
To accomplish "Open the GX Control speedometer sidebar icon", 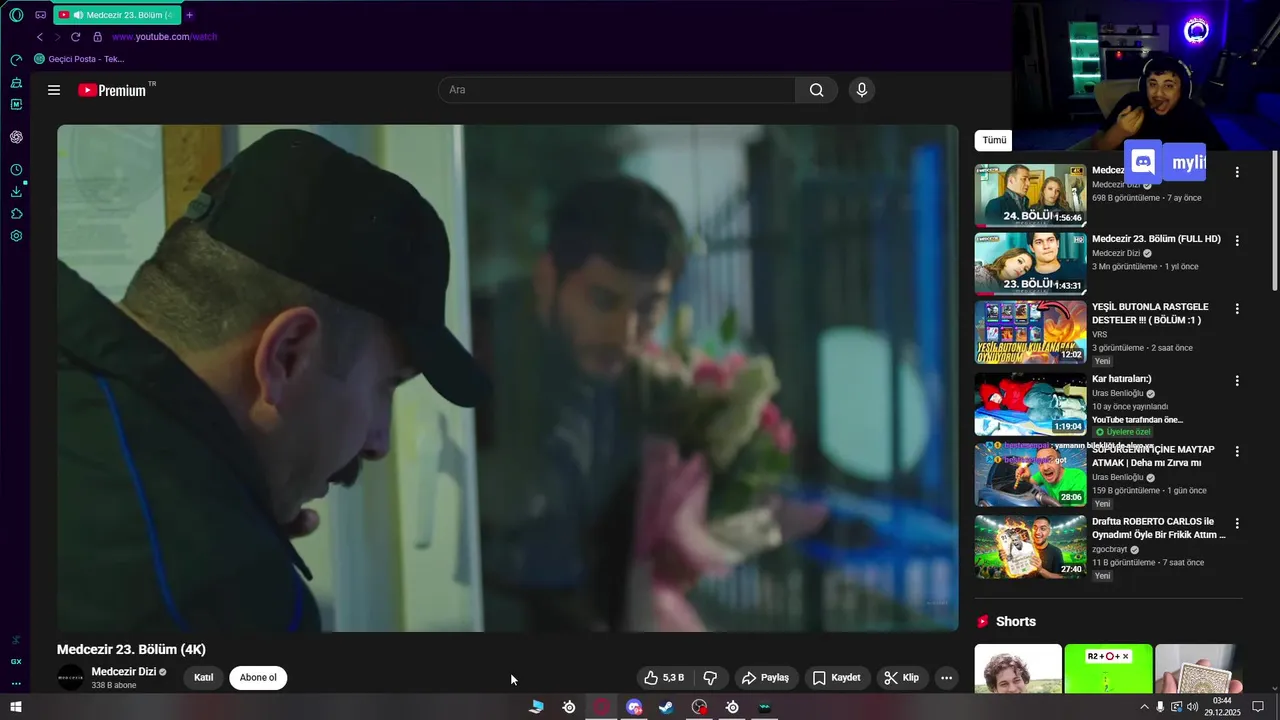I will click(16, 60).
